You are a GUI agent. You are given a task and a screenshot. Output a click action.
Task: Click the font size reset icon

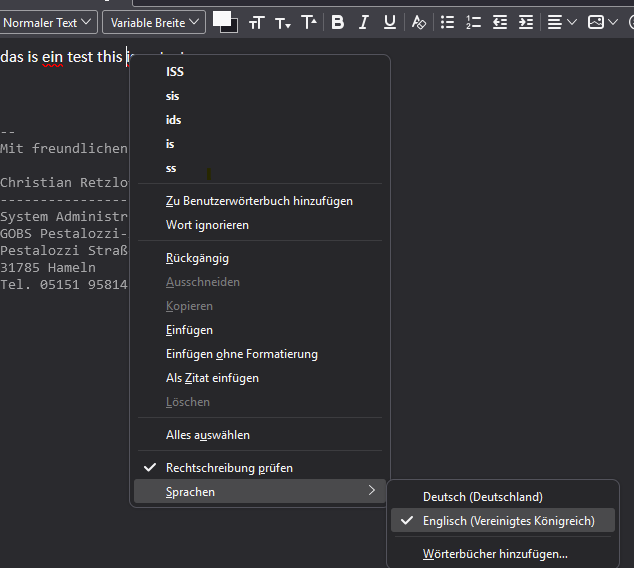click(x=257, y=22)
